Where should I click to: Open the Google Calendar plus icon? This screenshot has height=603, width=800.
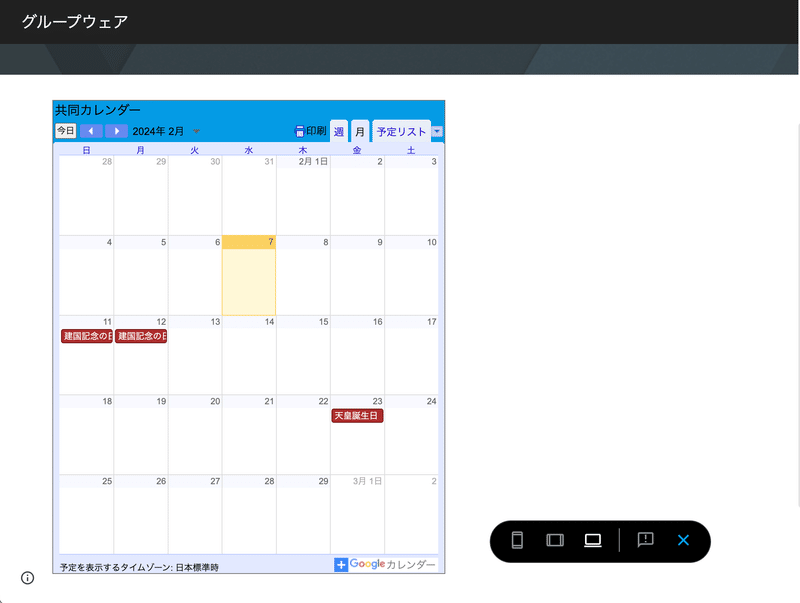tap(341, 564)
